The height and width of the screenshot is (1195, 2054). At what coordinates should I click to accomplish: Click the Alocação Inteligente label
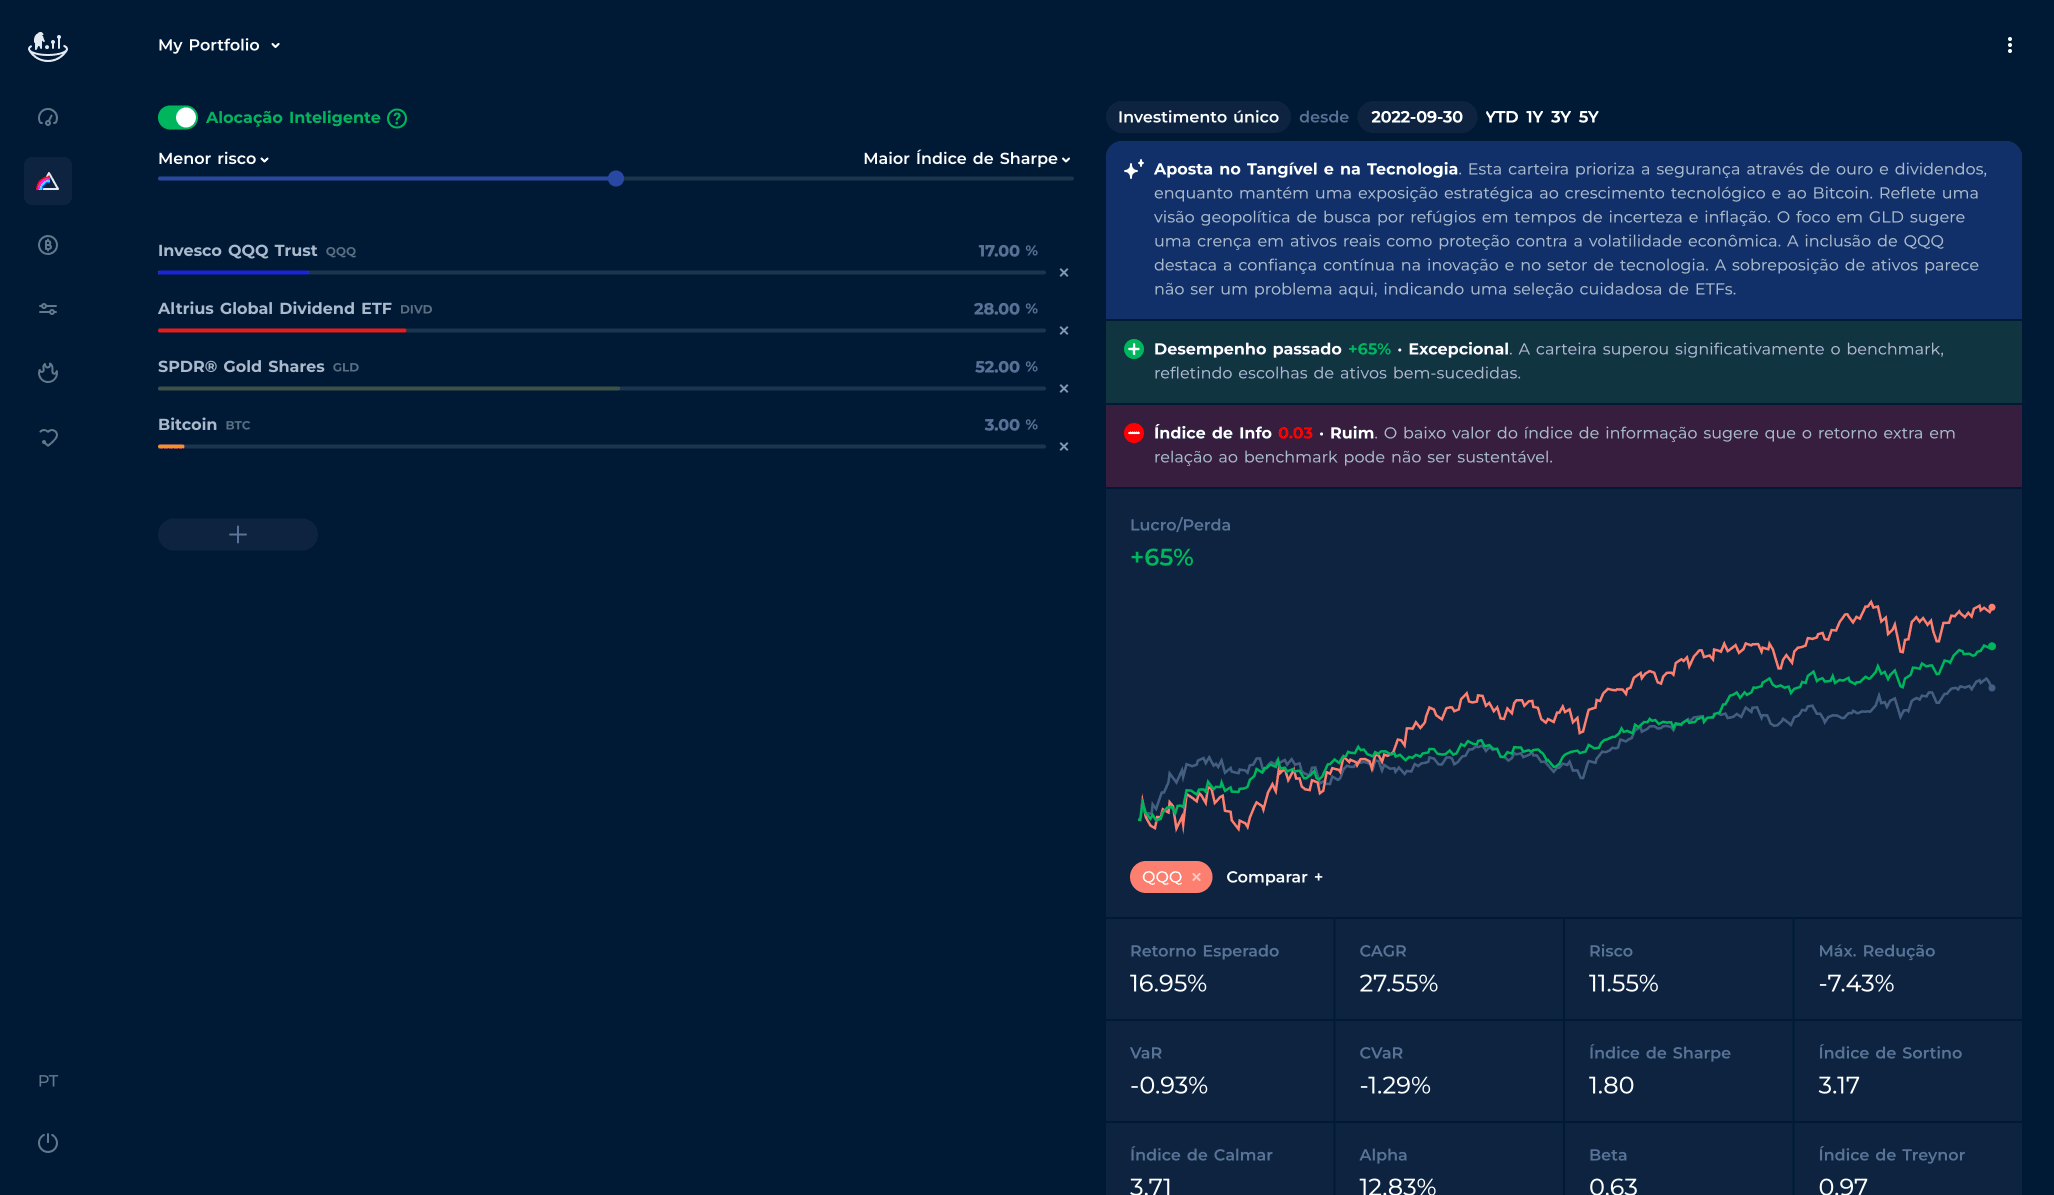click(293, 118)
